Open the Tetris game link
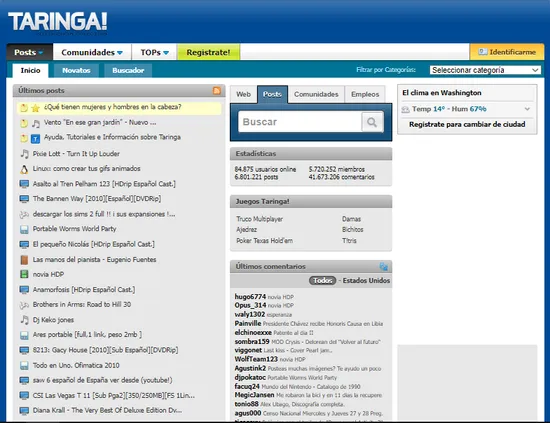 click(x=349, y=241)
